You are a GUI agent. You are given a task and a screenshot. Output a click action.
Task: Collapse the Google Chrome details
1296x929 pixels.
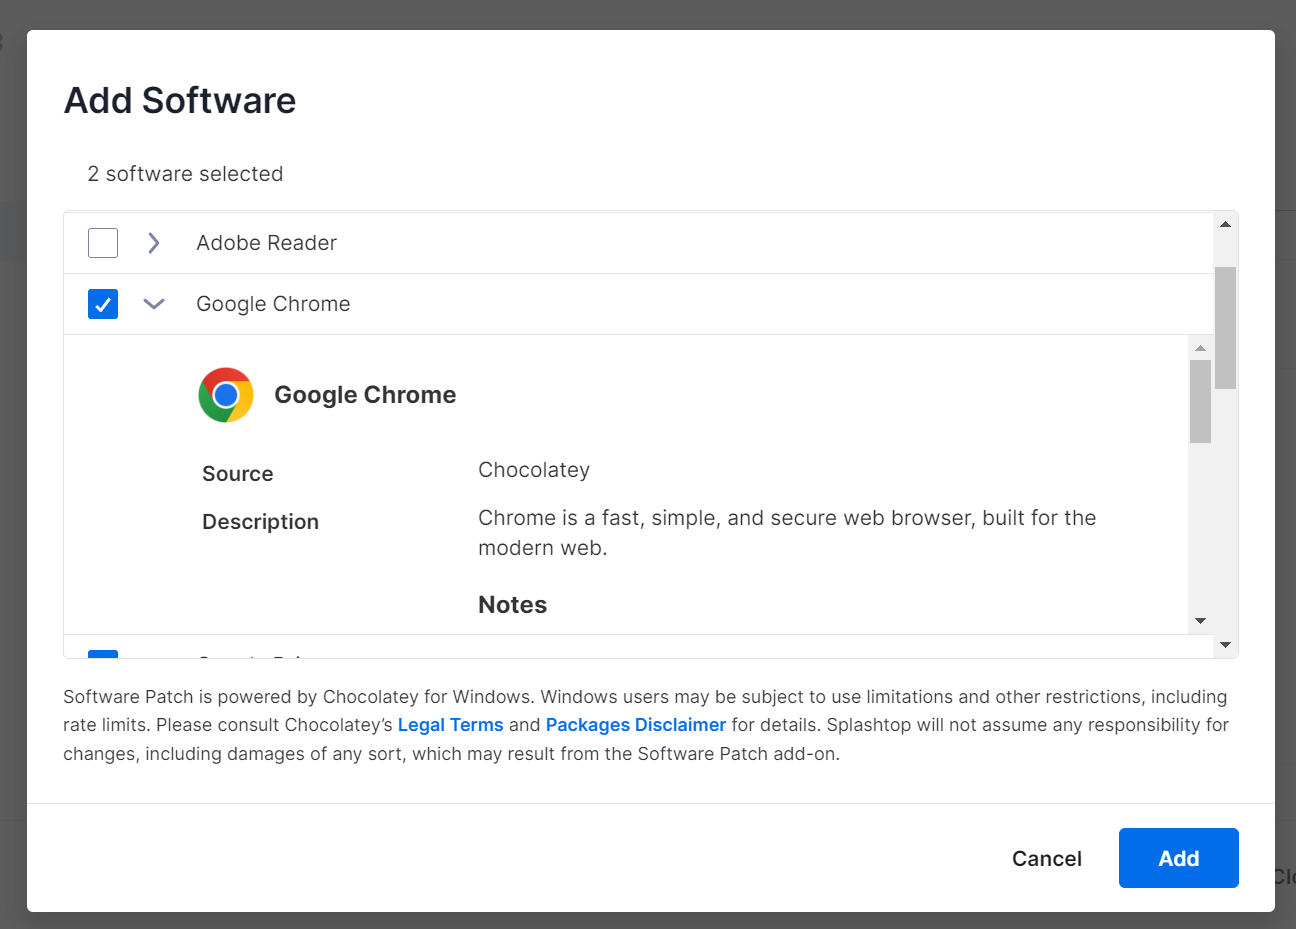153,304
